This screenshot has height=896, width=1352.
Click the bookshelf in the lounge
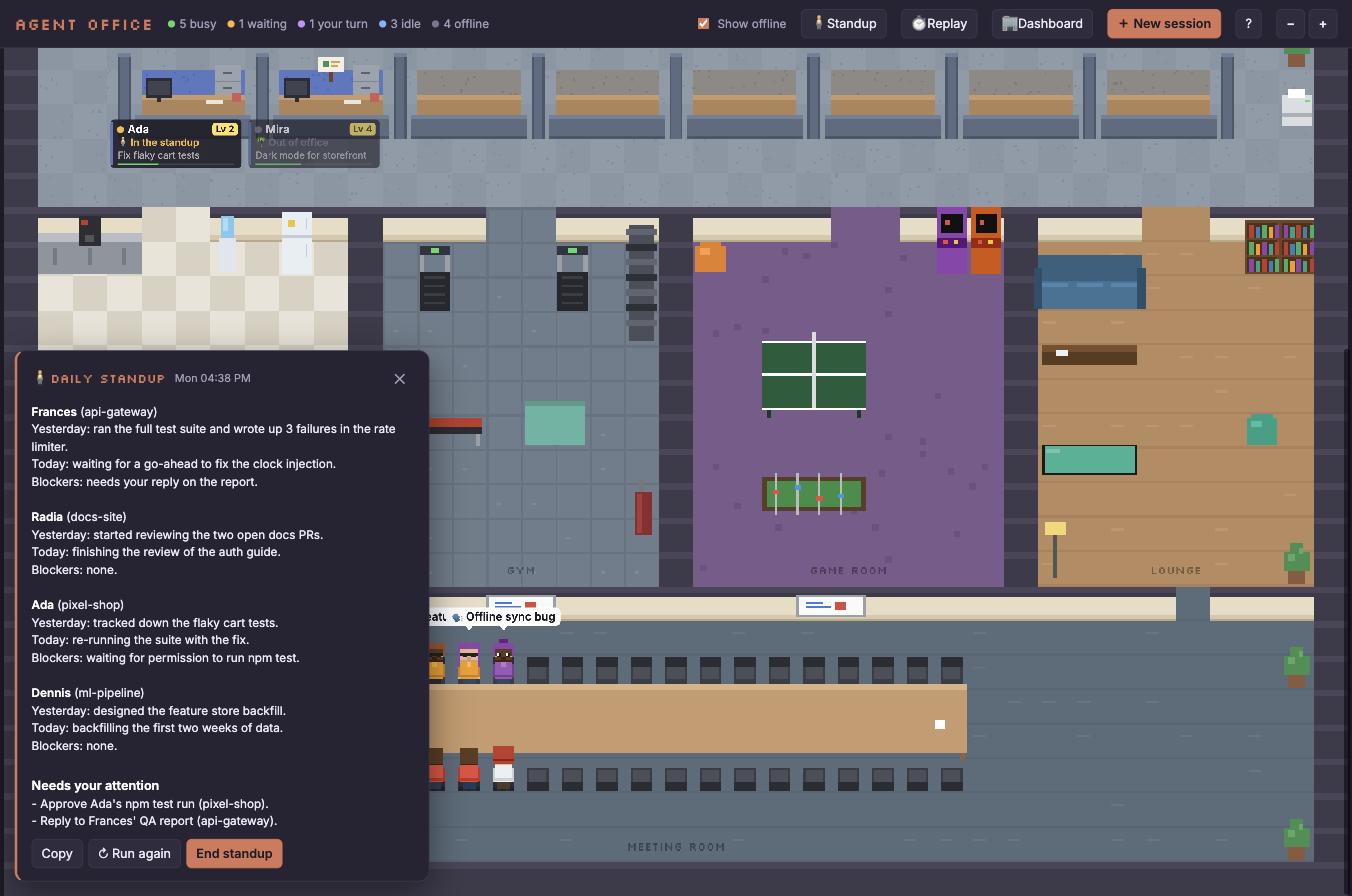pyautogui.click(x=1279, y=247)
